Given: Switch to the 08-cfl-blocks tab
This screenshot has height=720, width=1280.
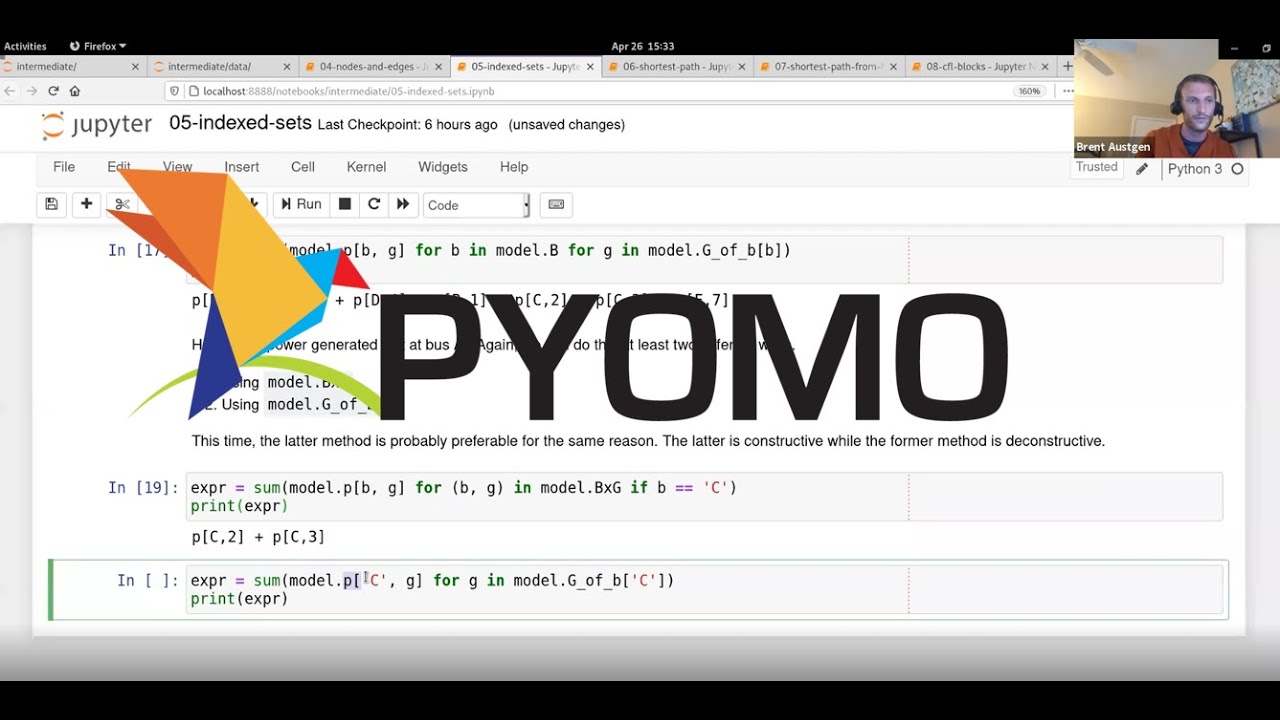Looking at the screenshot, I should coord(980,66).
